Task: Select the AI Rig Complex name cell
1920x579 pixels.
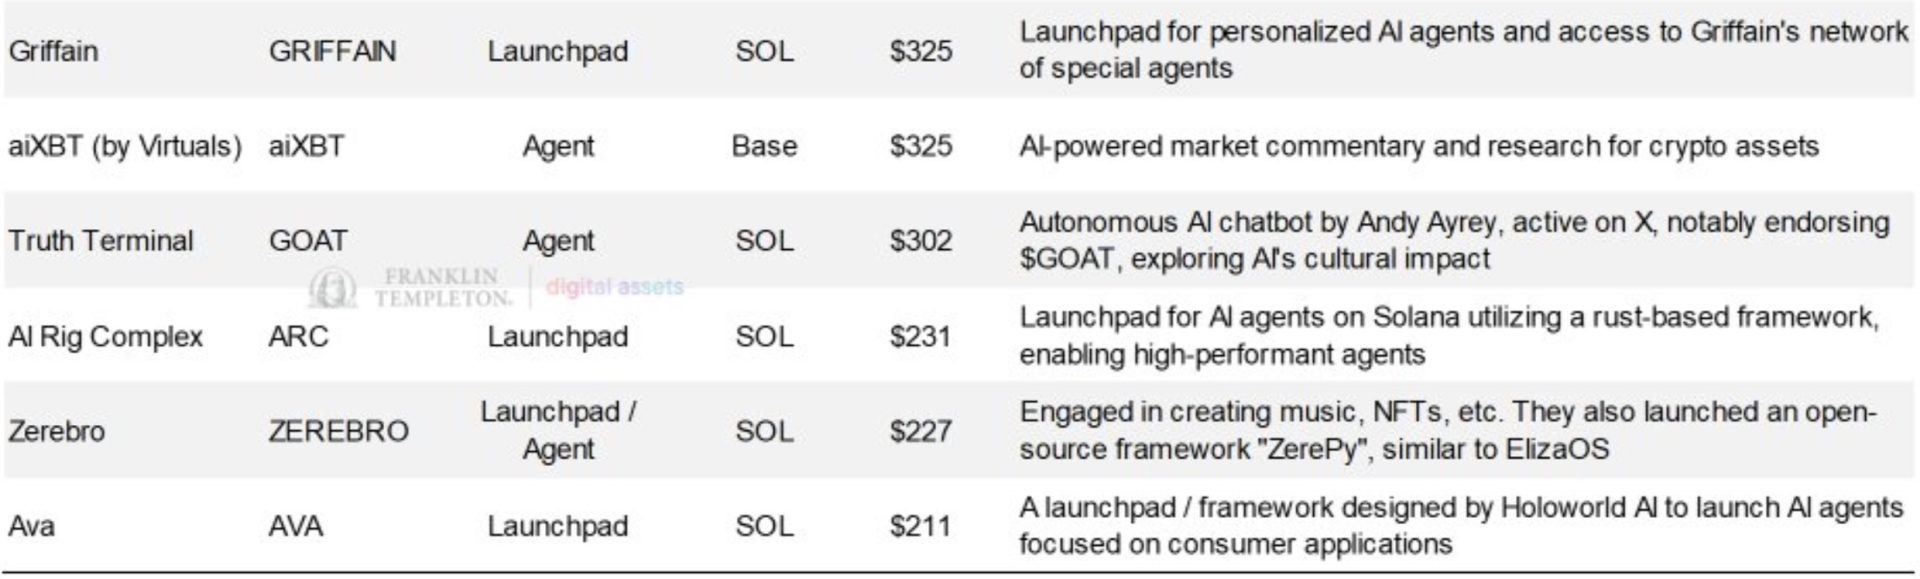Action: click(x=105, y=336)
